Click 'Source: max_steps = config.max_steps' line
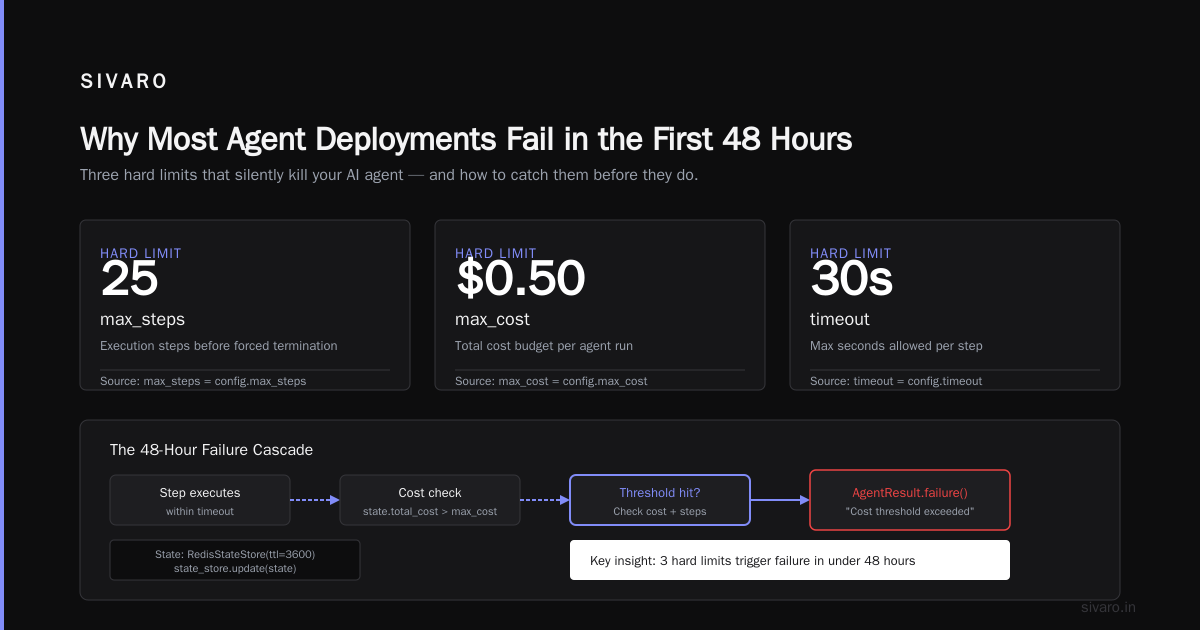The width and height of the screenshot is (1200, 630). (x=203, y=381)
